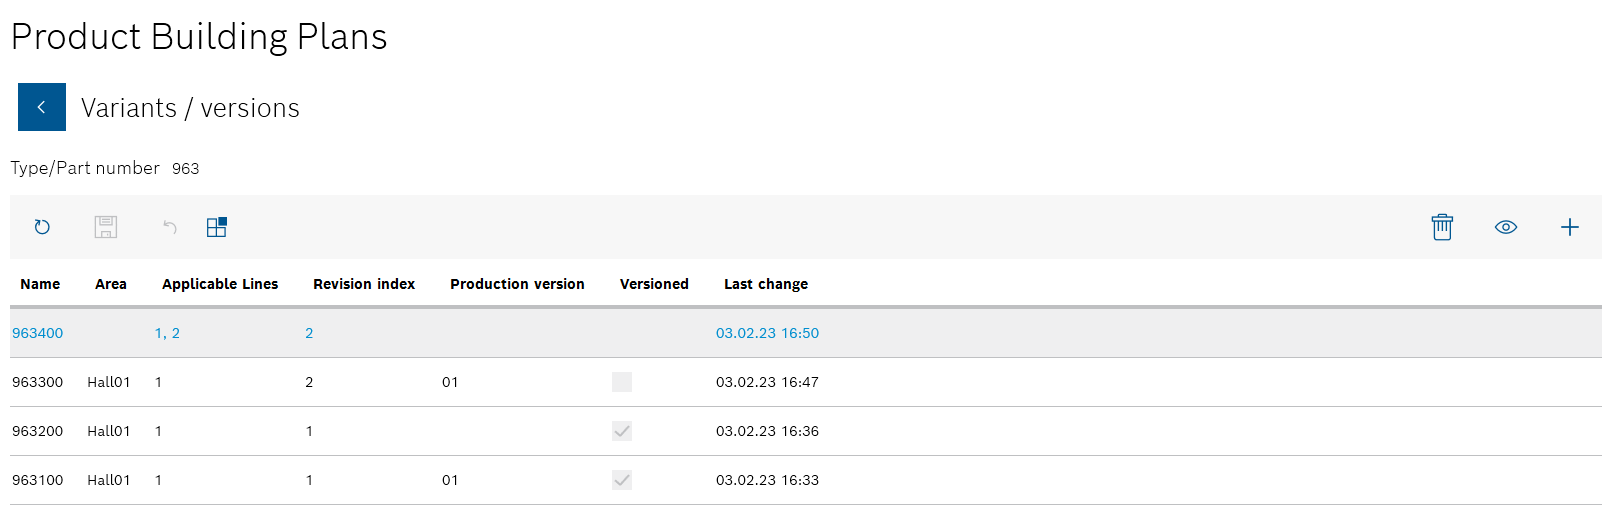Toggle Versioned checkbox for 963300
This screenshot has height=526, width=1612.
click(x=622, y=382)
